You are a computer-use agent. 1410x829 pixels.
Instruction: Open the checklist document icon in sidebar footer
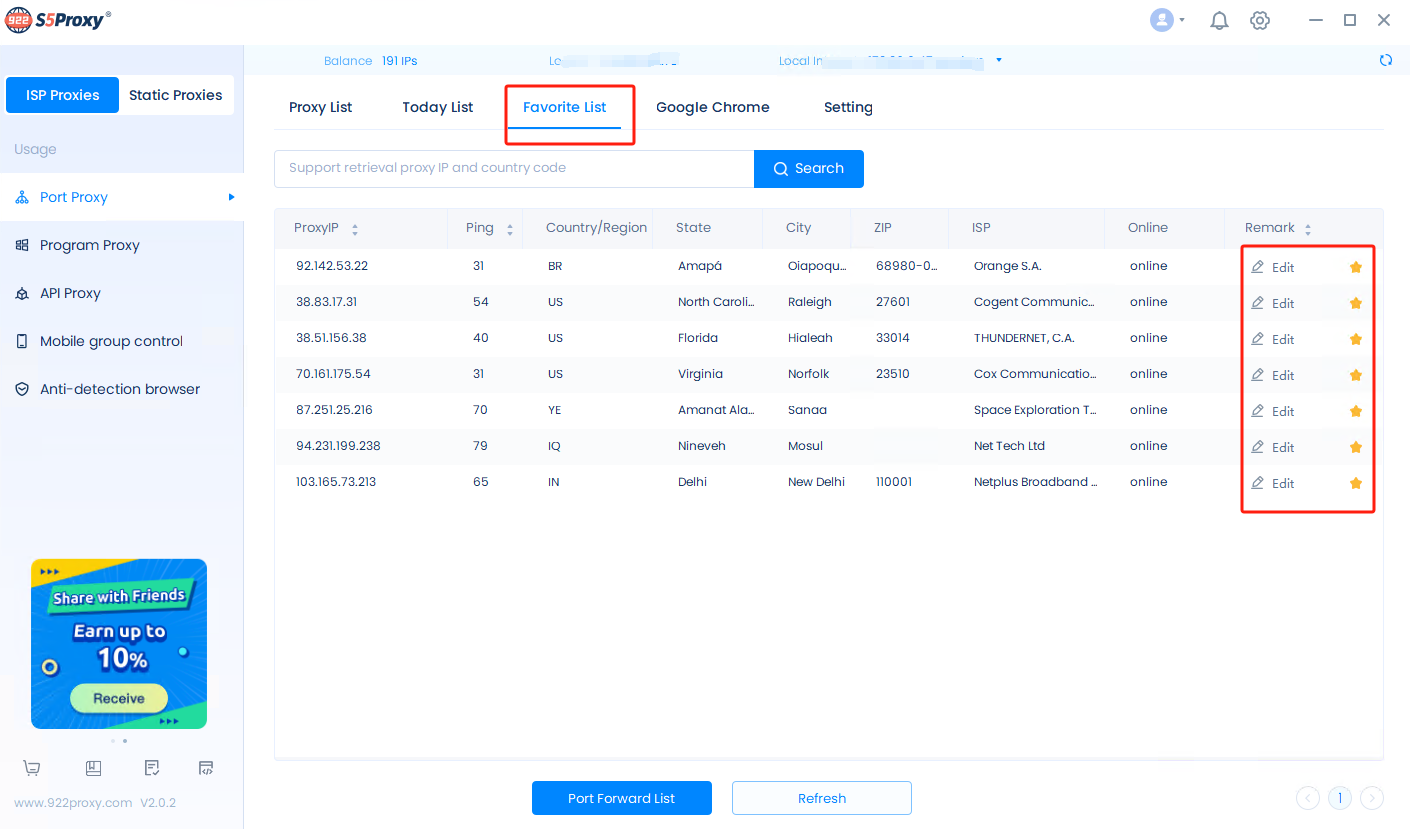(152, 768)
